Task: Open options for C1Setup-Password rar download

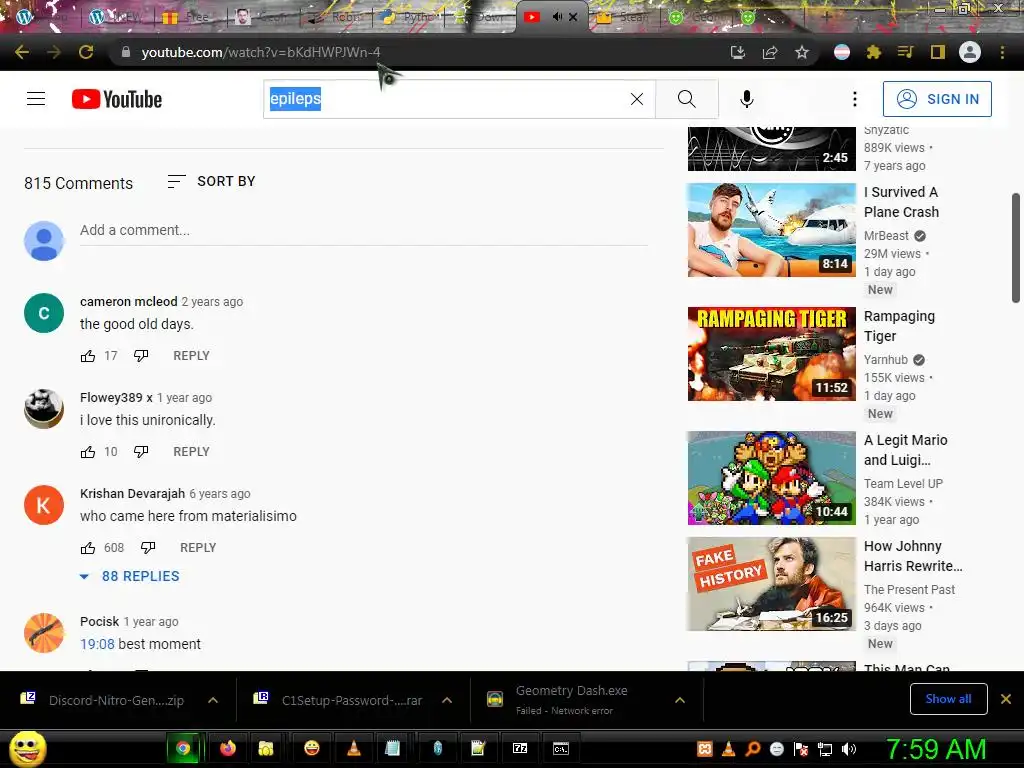Action: point(447,700)
